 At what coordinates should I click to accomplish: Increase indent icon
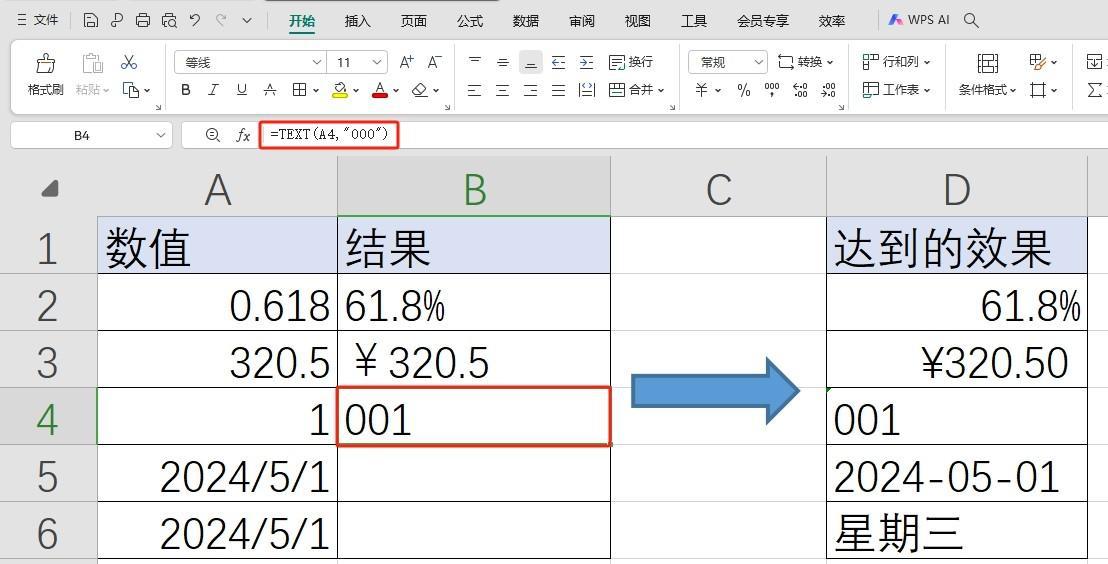point(587,62)
